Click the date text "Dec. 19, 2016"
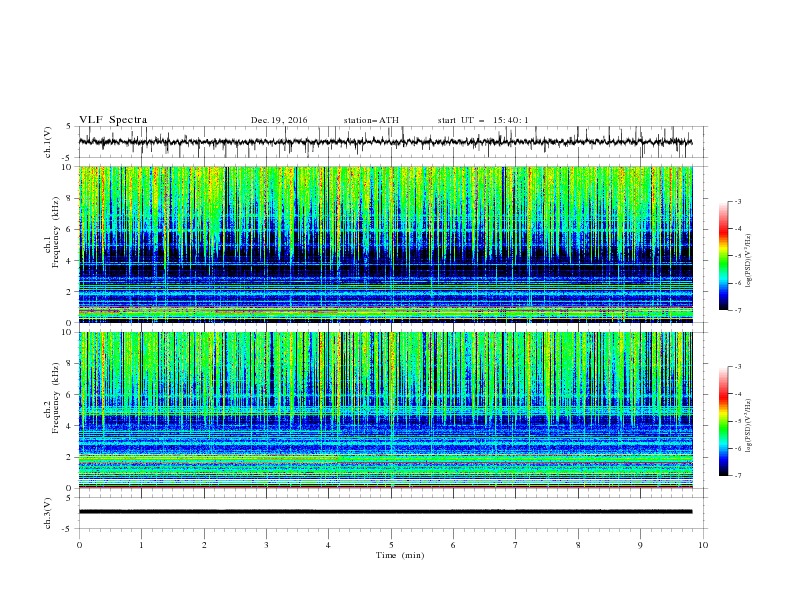 click(279, 120)
